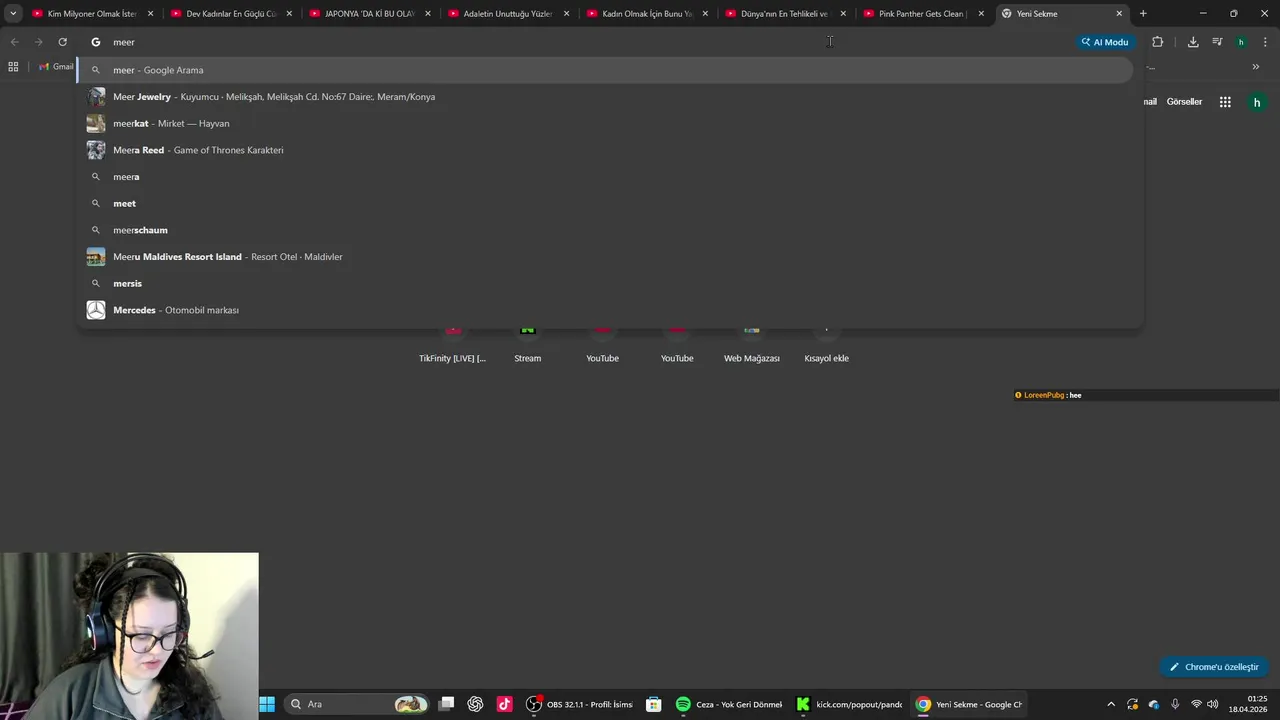Close the 'Pink Panther Gets Clean' tab

[981, 14]
